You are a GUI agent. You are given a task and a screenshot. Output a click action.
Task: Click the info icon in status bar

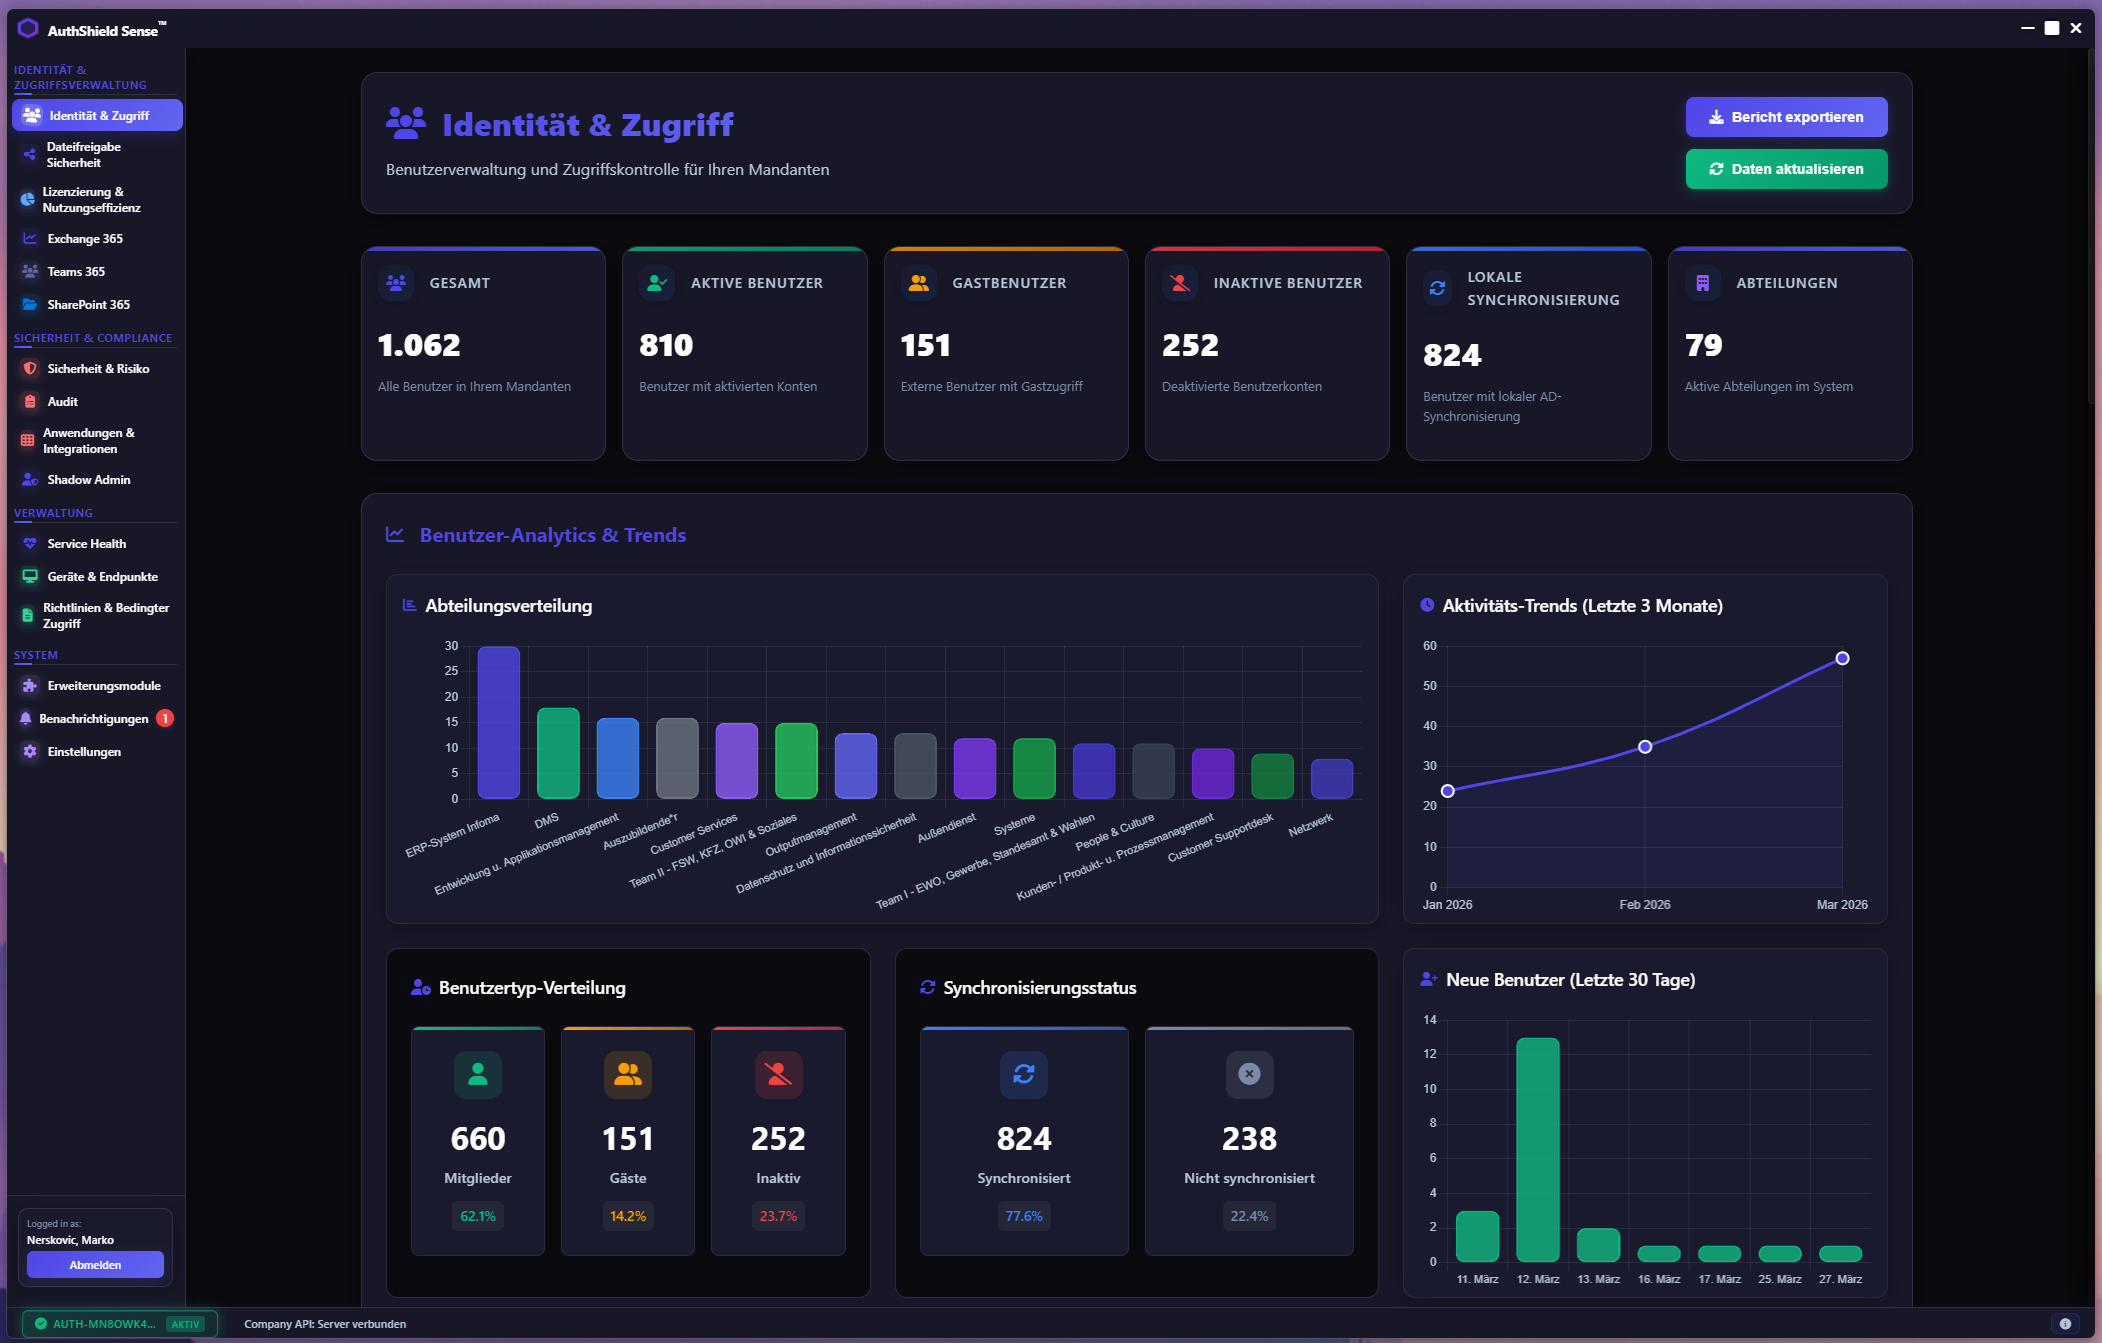pyautogui.click(x=2065, y=1324)
